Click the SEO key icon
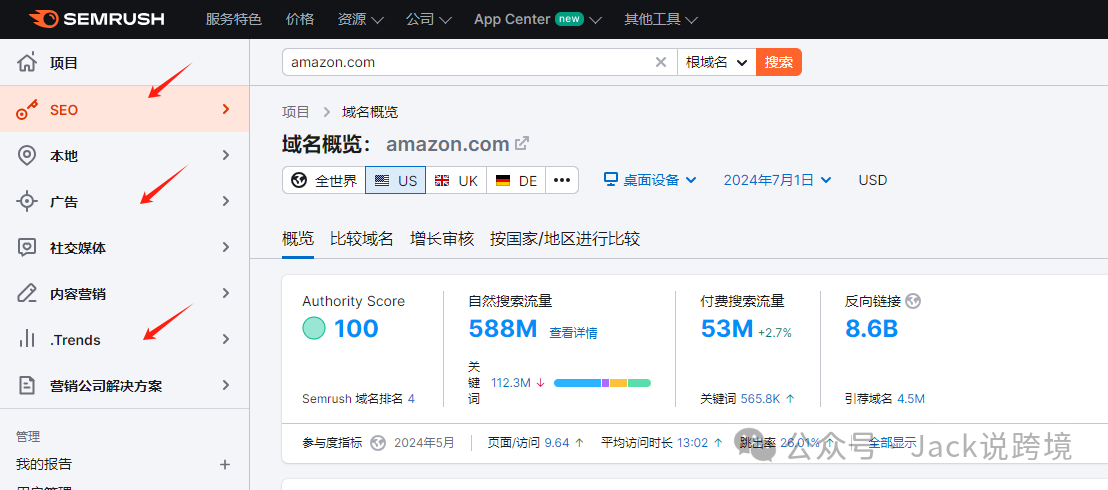The height and width of the screenshot is (490, 1108). (27, 110)
